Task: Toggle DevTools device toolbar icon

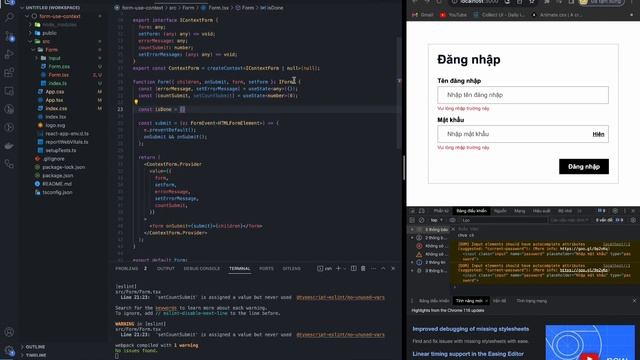Action: 422,211
